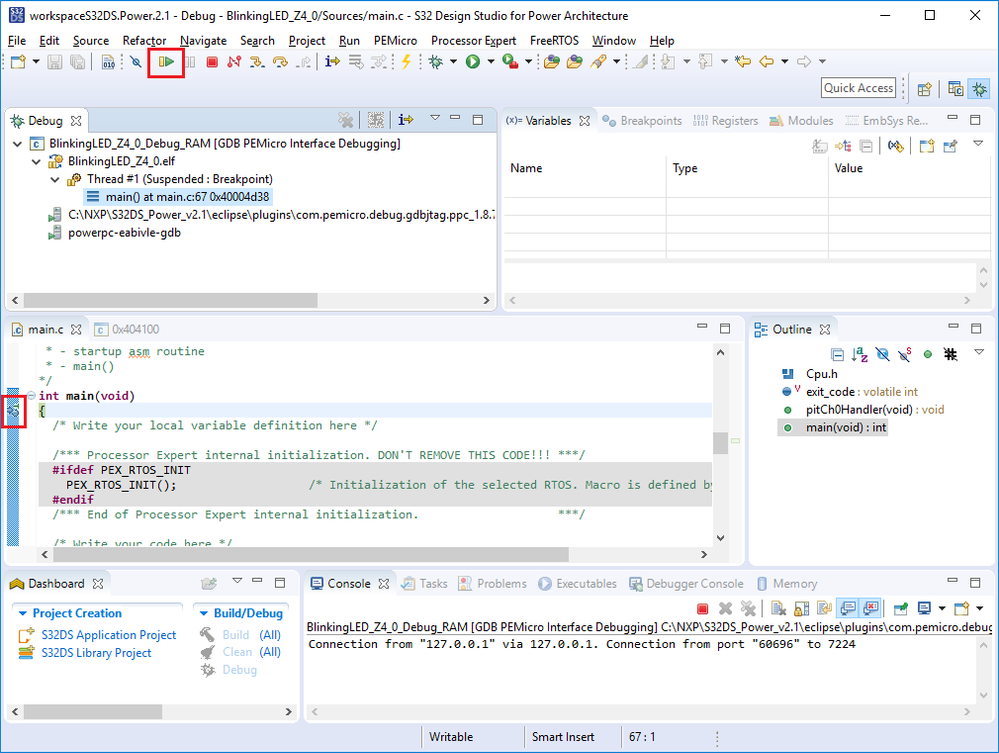
Task: Open the Debug launch dropdown arrow
Action: (453, 62)
